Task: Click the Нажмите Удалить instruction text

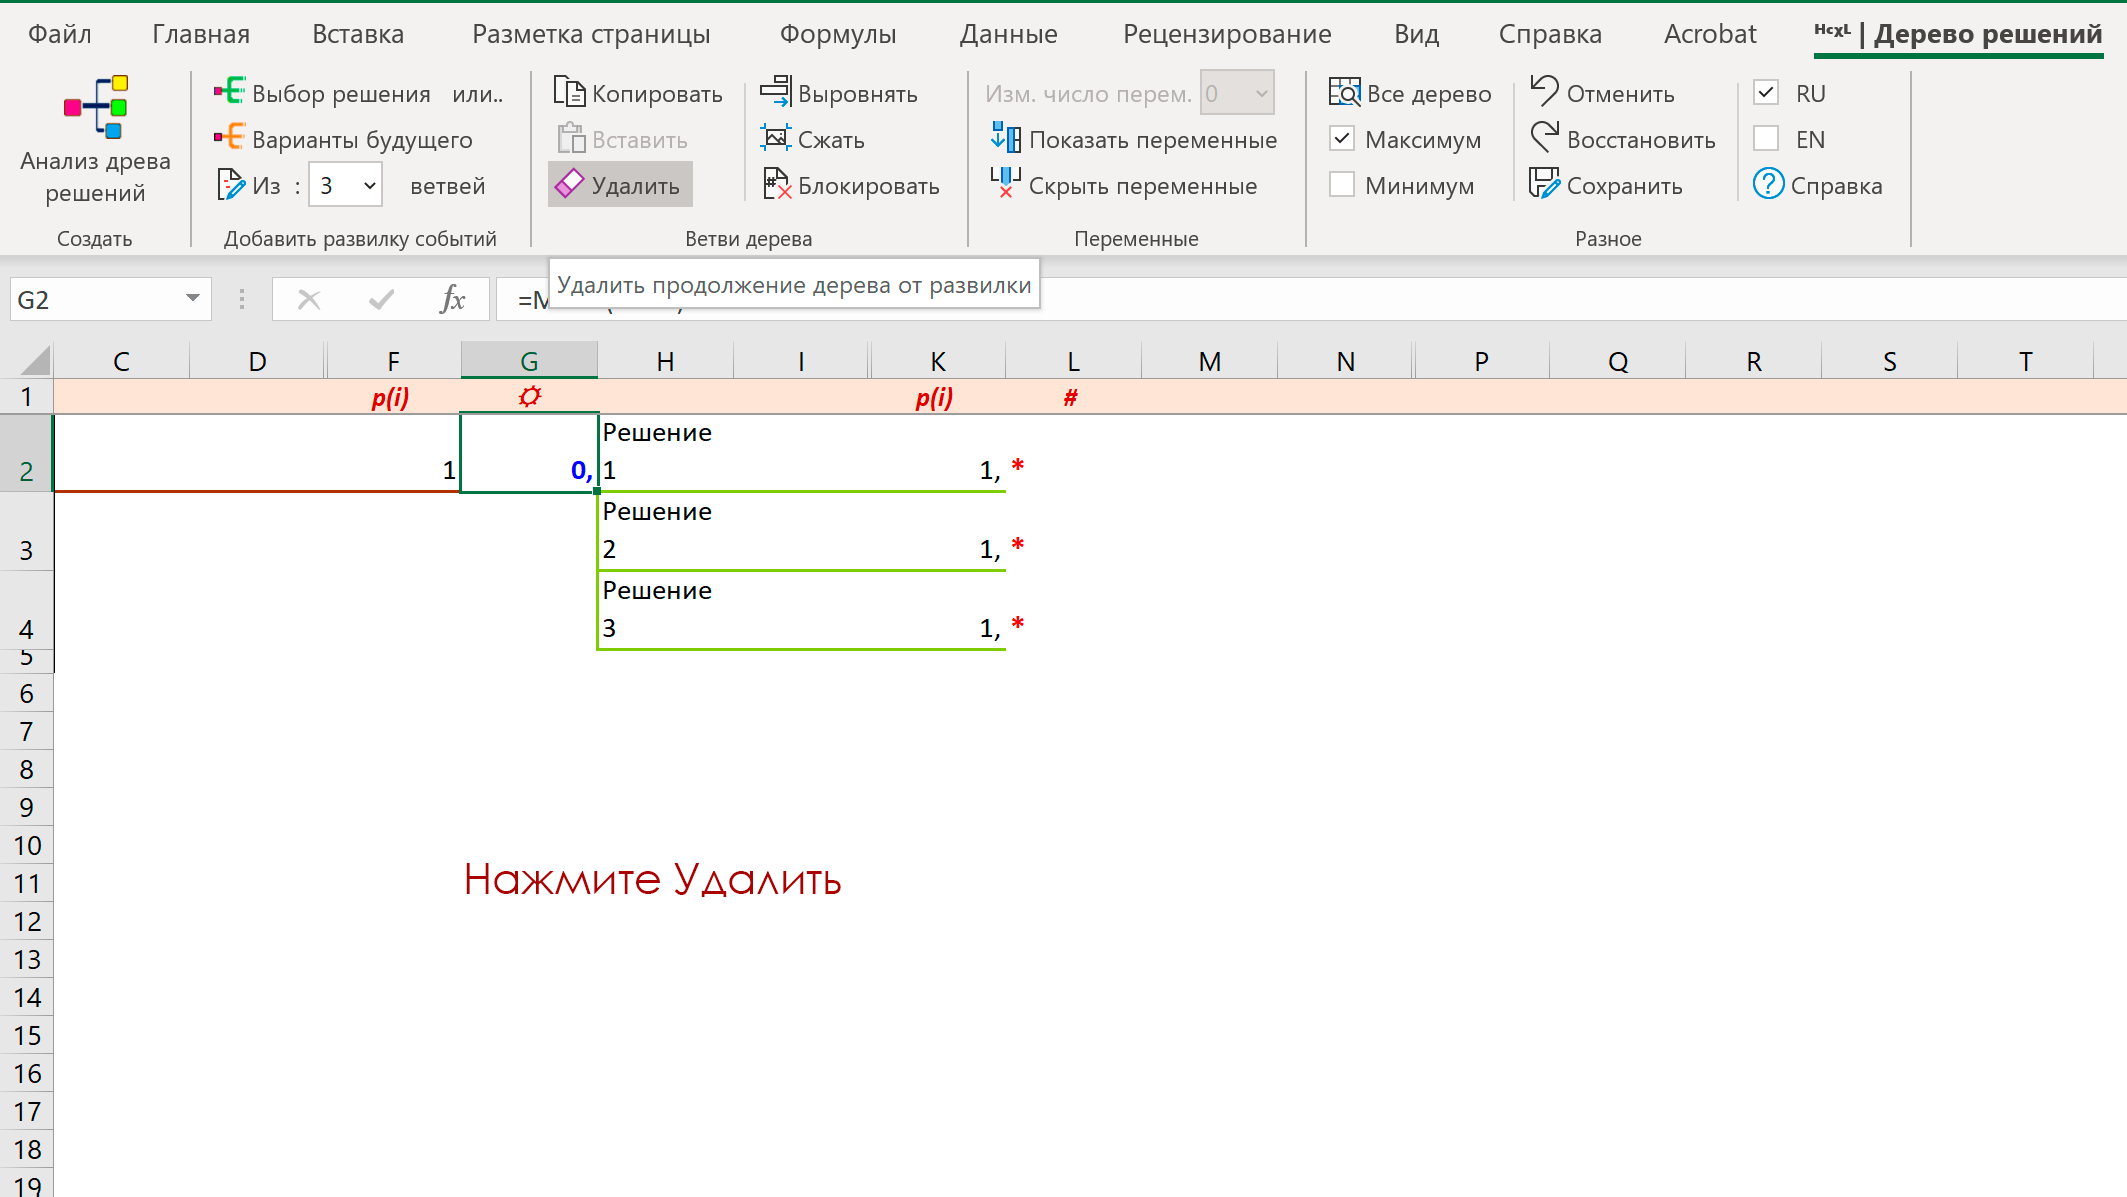Action: tap(653, 880)
